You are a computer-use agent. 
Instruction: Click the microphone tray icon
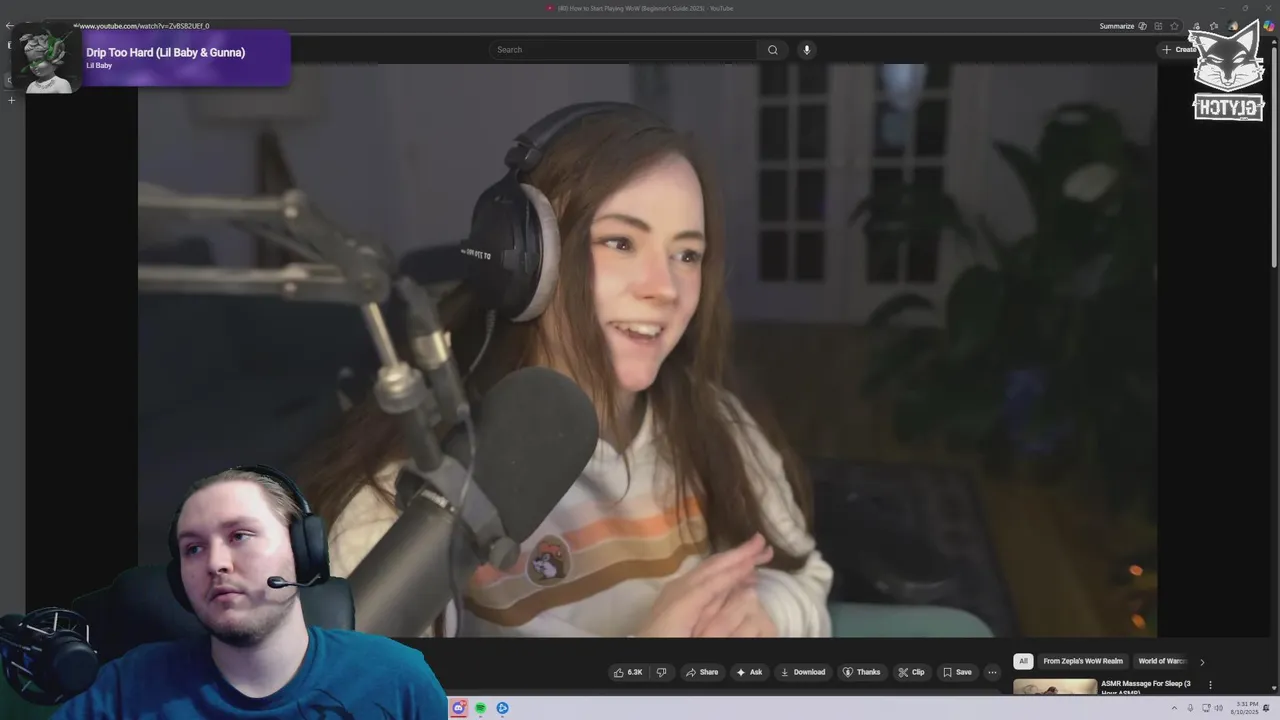click(1190, 708)
